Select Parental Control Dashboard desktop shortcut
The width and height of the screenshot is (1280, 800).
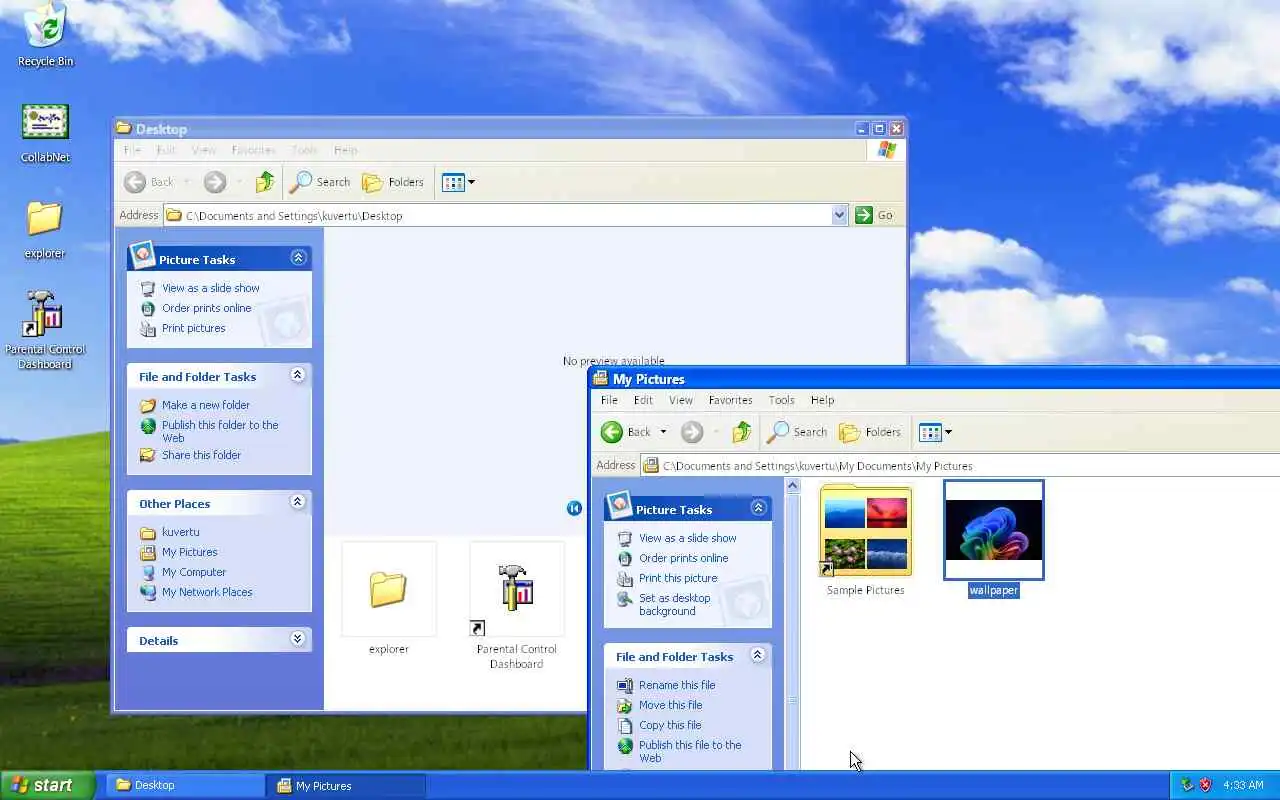coord(45,330)
